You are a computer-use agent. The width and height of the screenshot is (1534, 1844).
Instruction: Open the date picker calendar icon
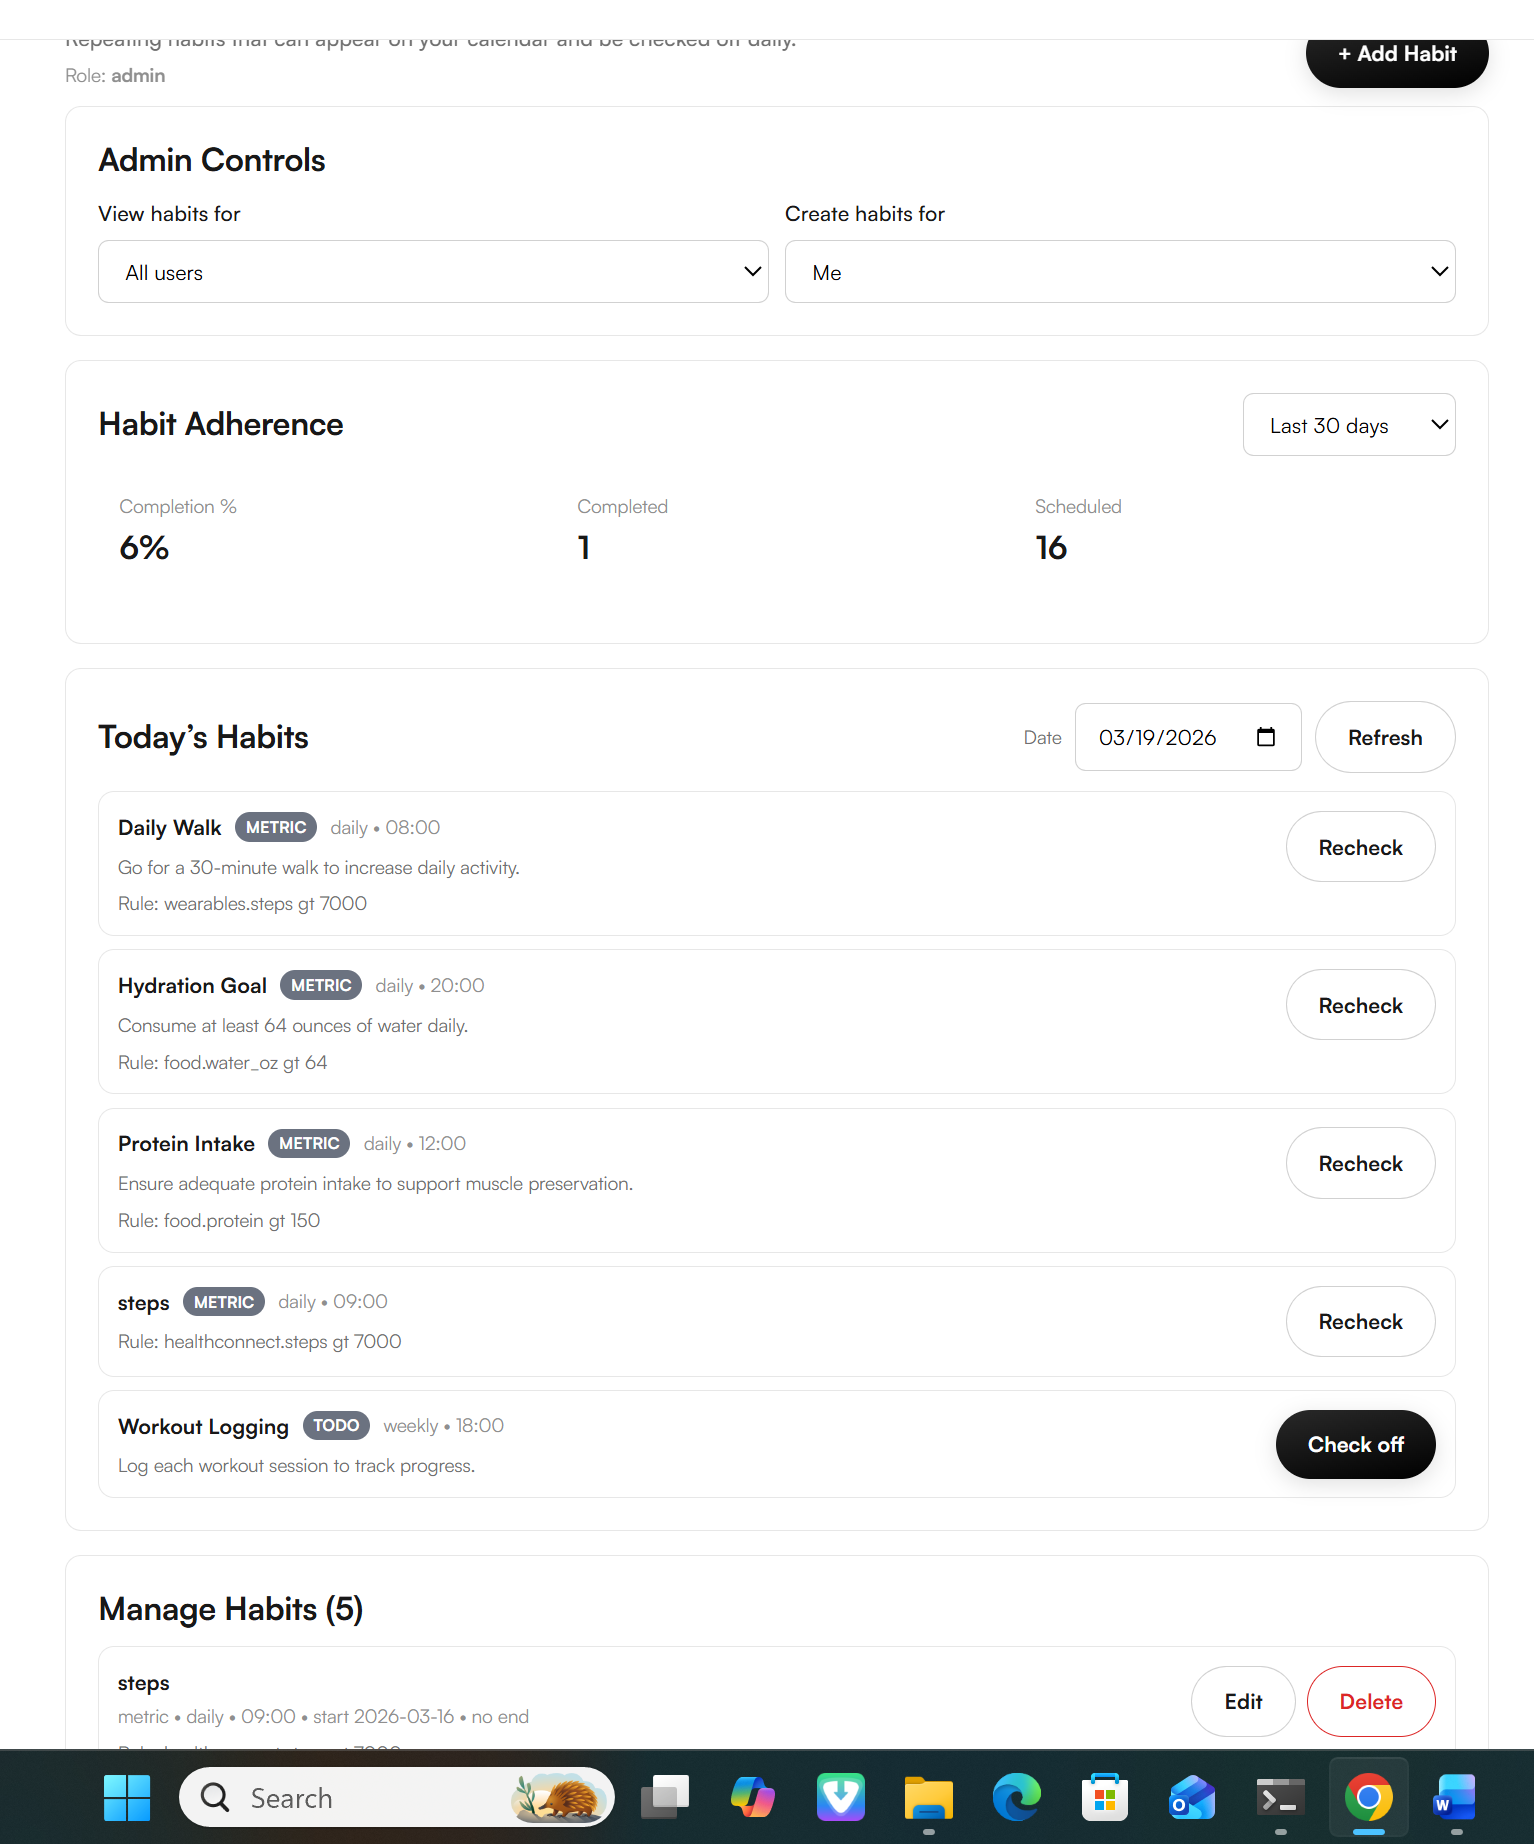[1266, 737]
